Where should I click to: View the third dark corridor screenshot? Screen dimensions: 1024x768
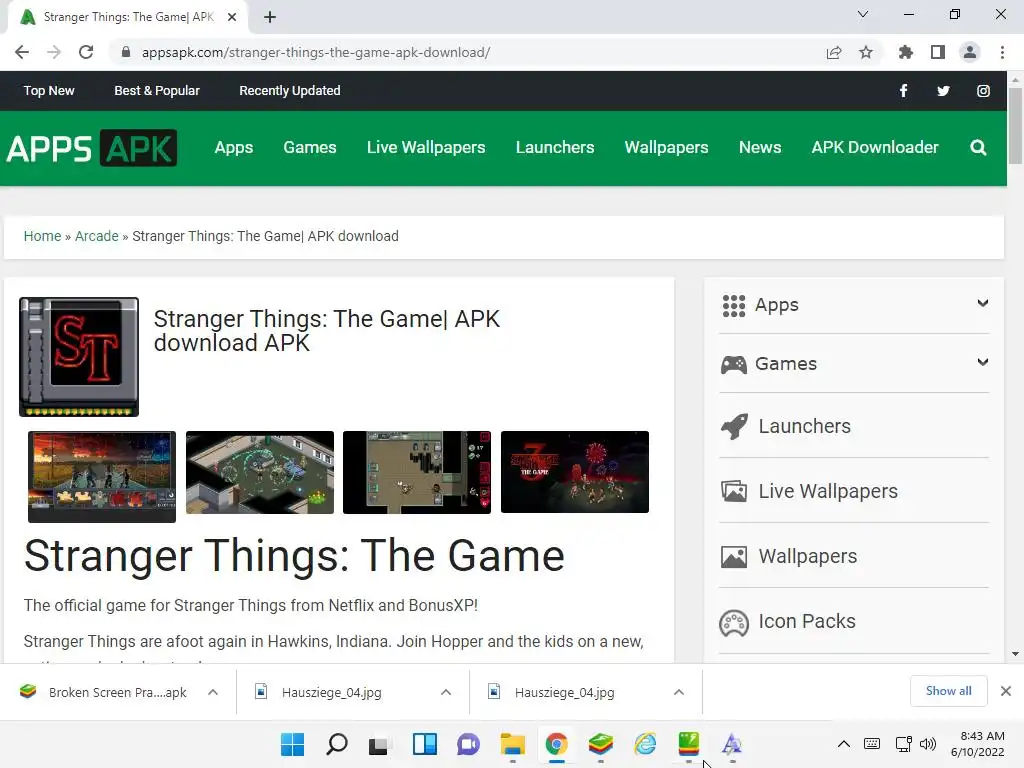(417, 472)
